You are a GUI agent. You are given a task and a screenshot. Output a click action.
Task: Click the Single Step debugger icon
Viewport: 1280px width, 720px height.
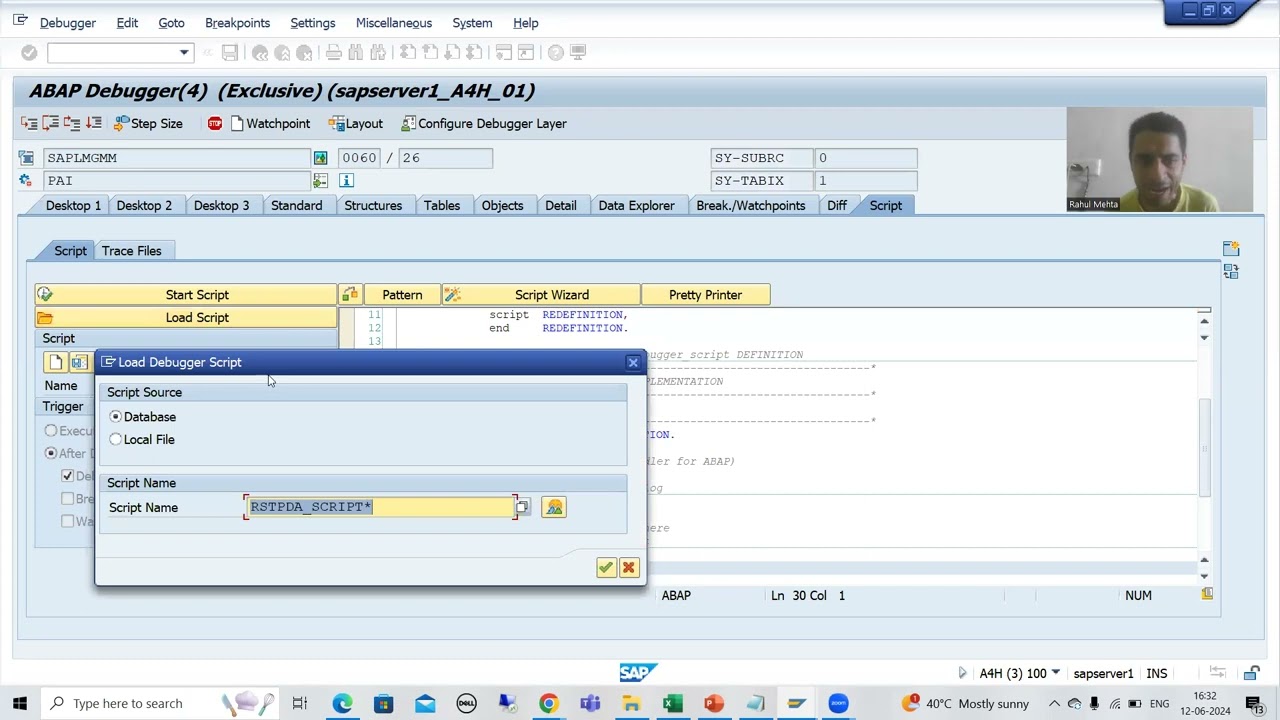29,124
